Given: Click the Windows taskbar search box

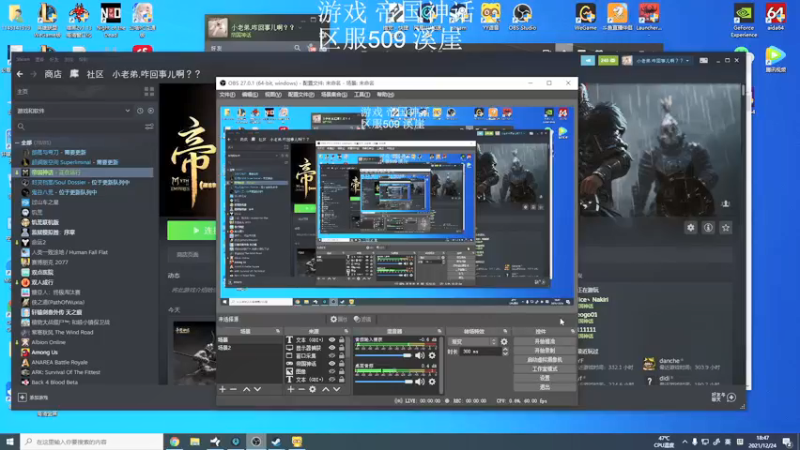Looking at the screenshot, I should [x=92, y=442].
